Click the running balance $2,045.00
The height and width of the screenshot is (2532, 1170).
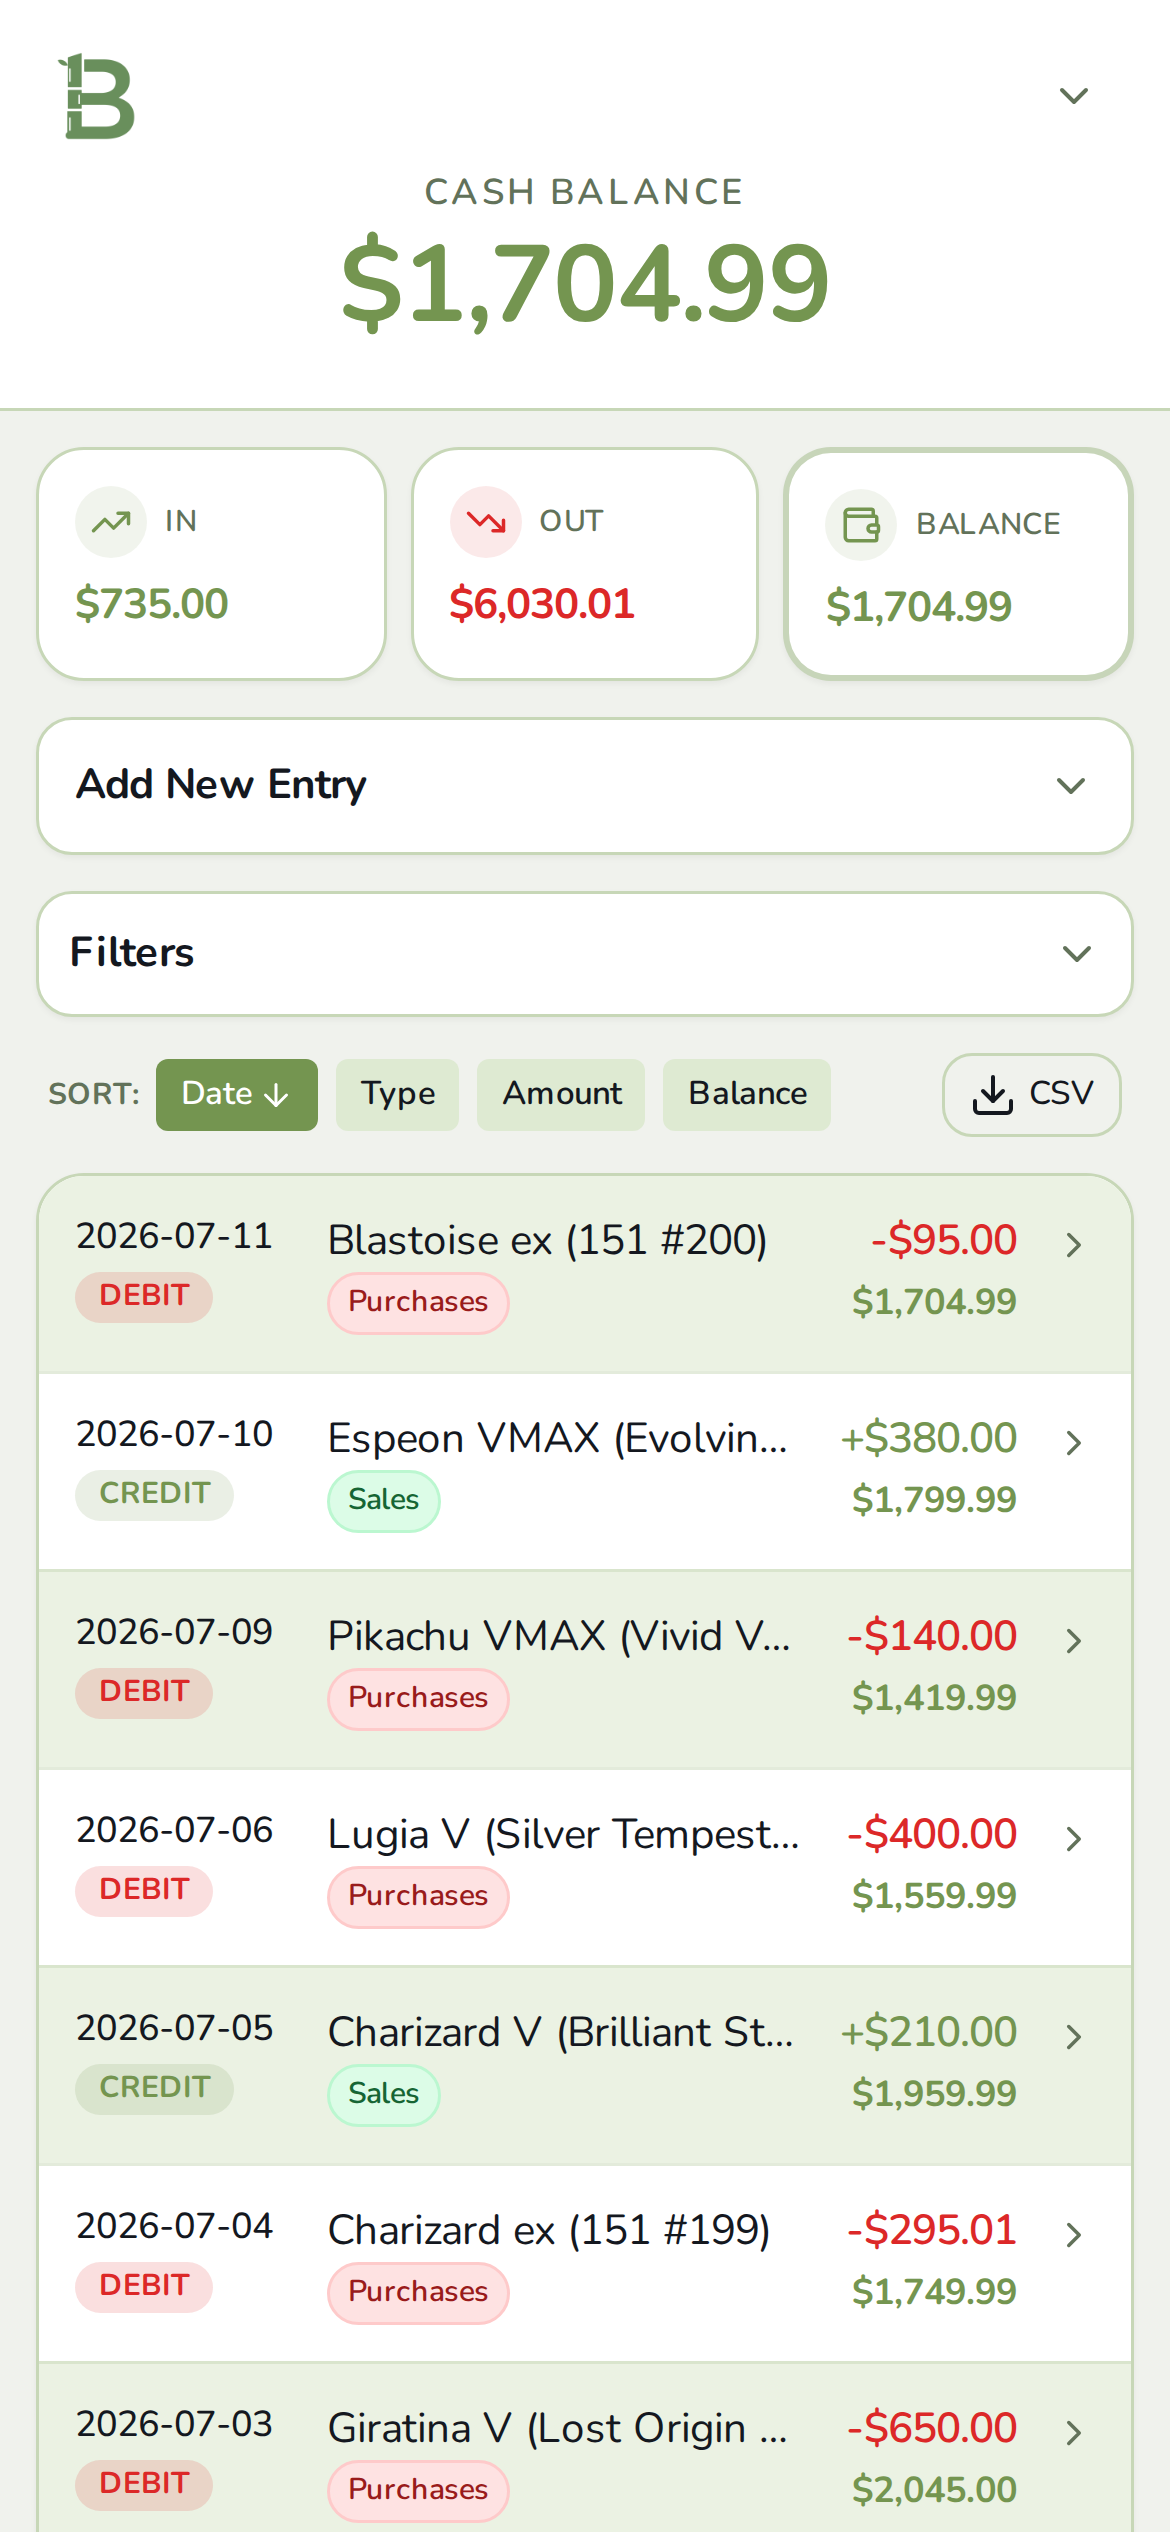[x=934, y=2490]
